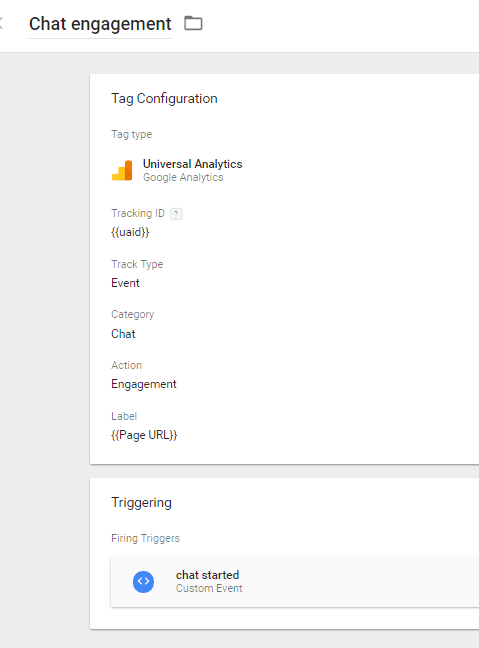Click the Event track type value
This screenshot has width=479, height=648.
[125, 283]
